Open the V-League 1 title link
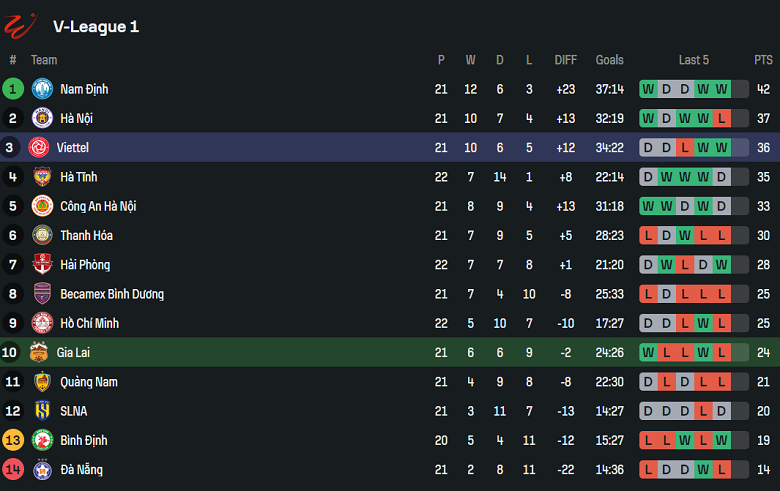 click(96, 27)
